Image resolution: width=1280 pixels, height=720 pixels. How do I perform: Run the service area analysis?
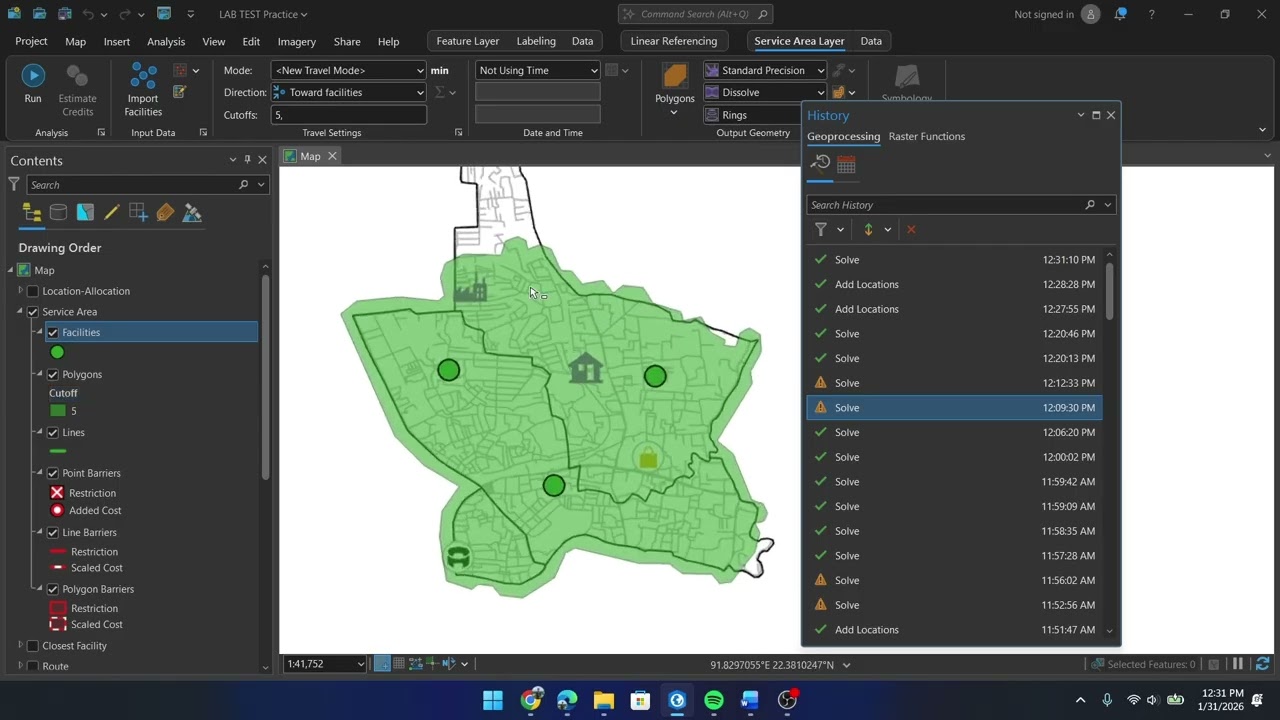pos(33,84)
